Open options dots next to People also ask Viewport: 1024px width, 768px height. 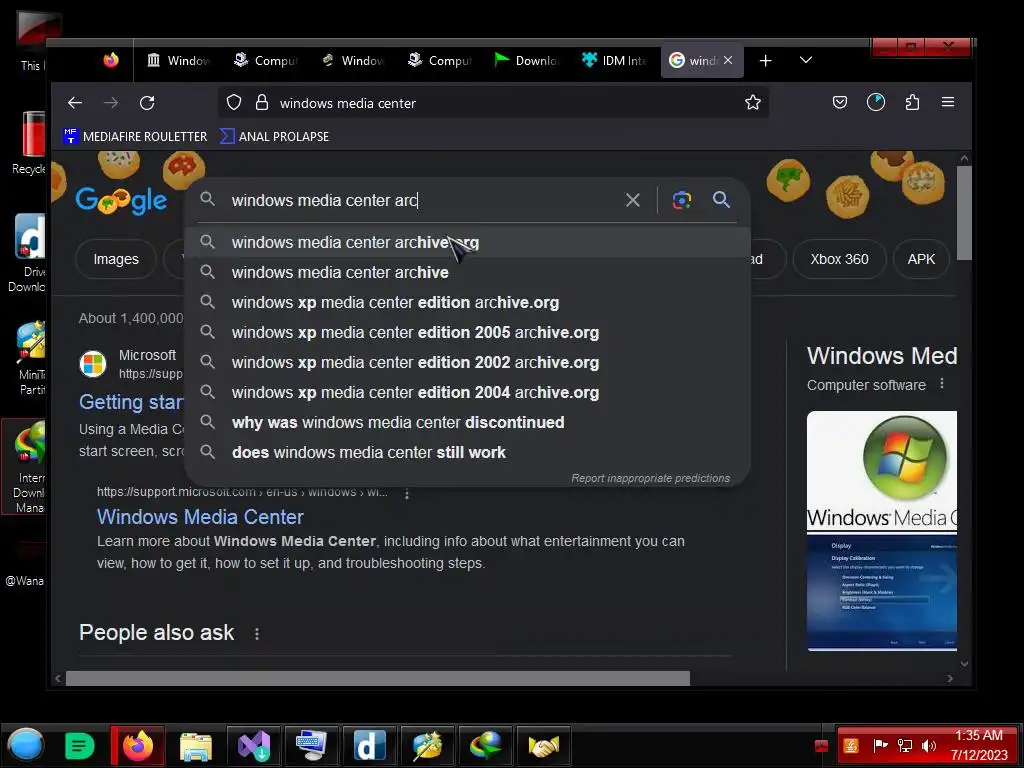tap(257, 633)
